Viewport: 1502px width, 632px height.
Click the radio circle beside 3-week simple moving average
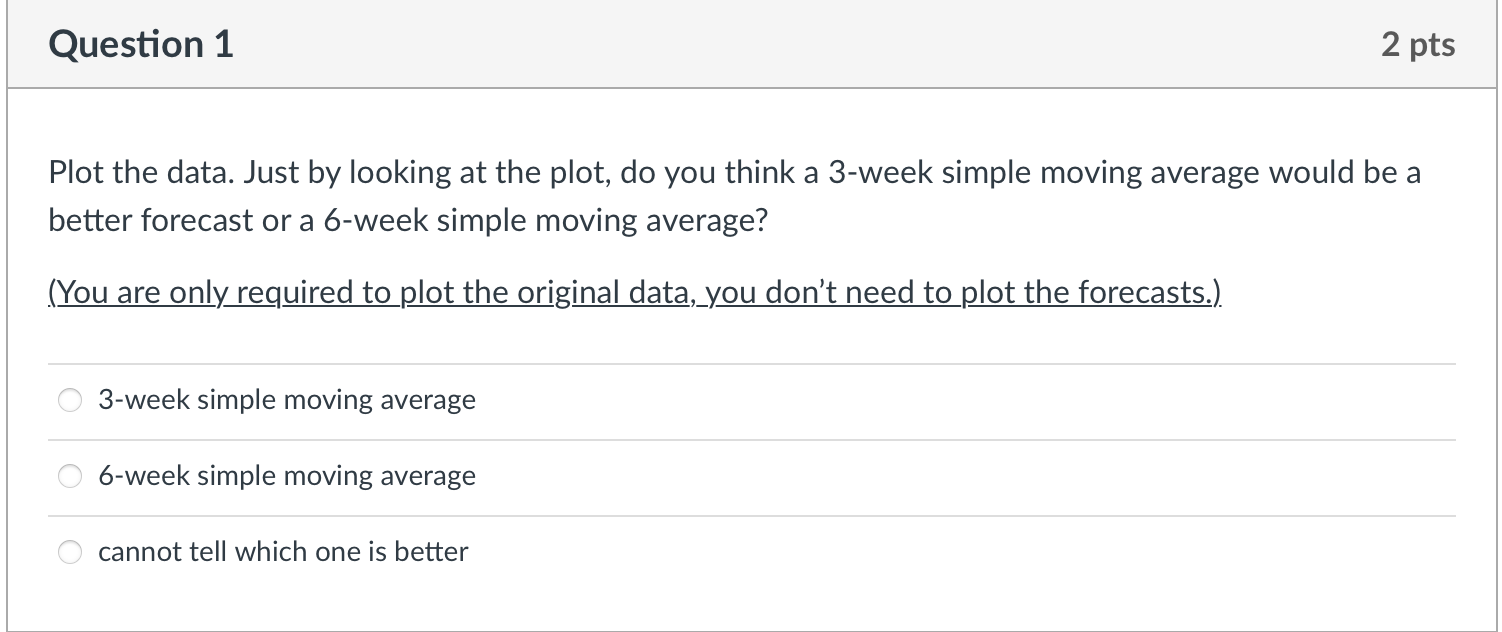tap(70, 399)
